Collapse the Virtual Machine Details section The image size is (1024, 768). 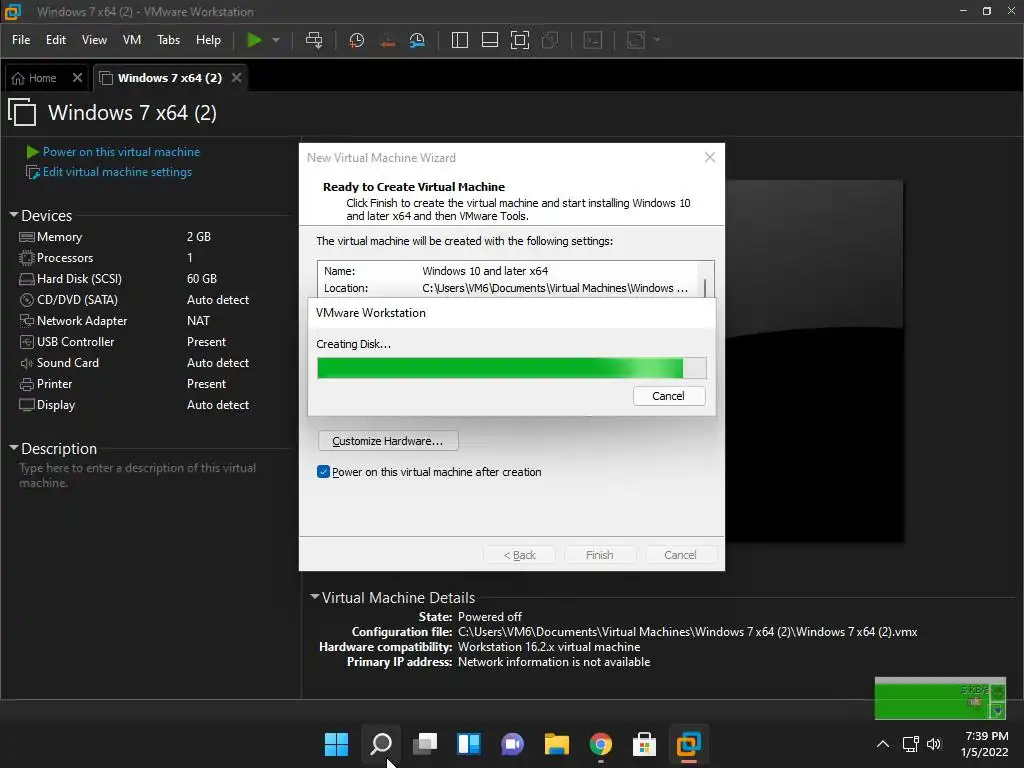pyautogui.click(x=315, y=597)
